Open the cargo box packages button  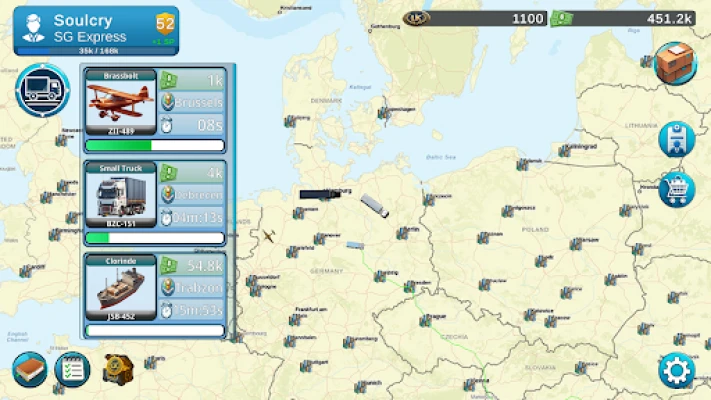click(x=675, y=63)
